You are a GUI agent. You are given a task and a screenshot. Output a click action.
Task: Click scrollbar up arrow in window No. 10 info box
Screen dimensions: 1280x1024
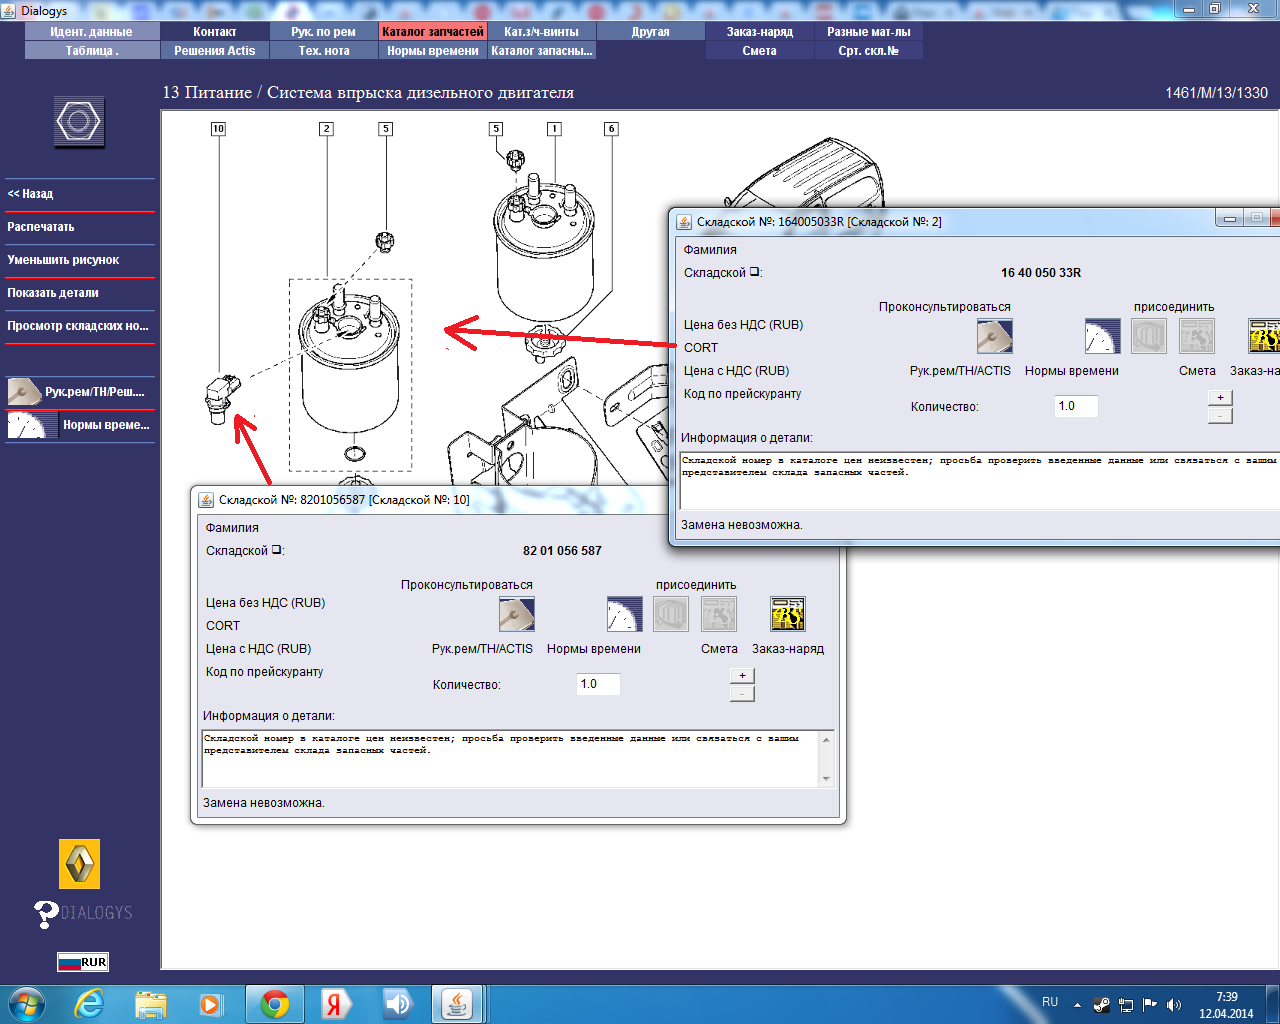pos(826,739)
